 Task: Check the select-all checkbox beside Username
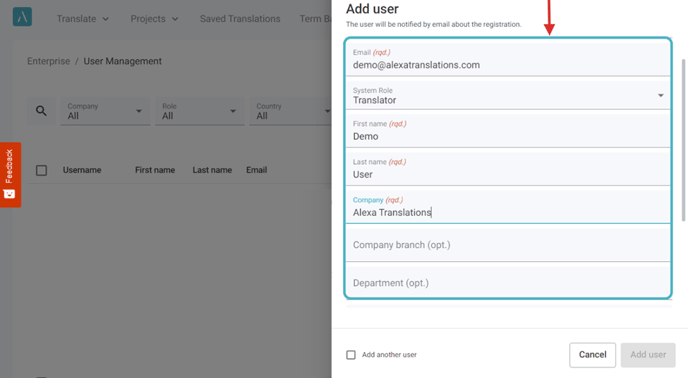click(42, 170)
